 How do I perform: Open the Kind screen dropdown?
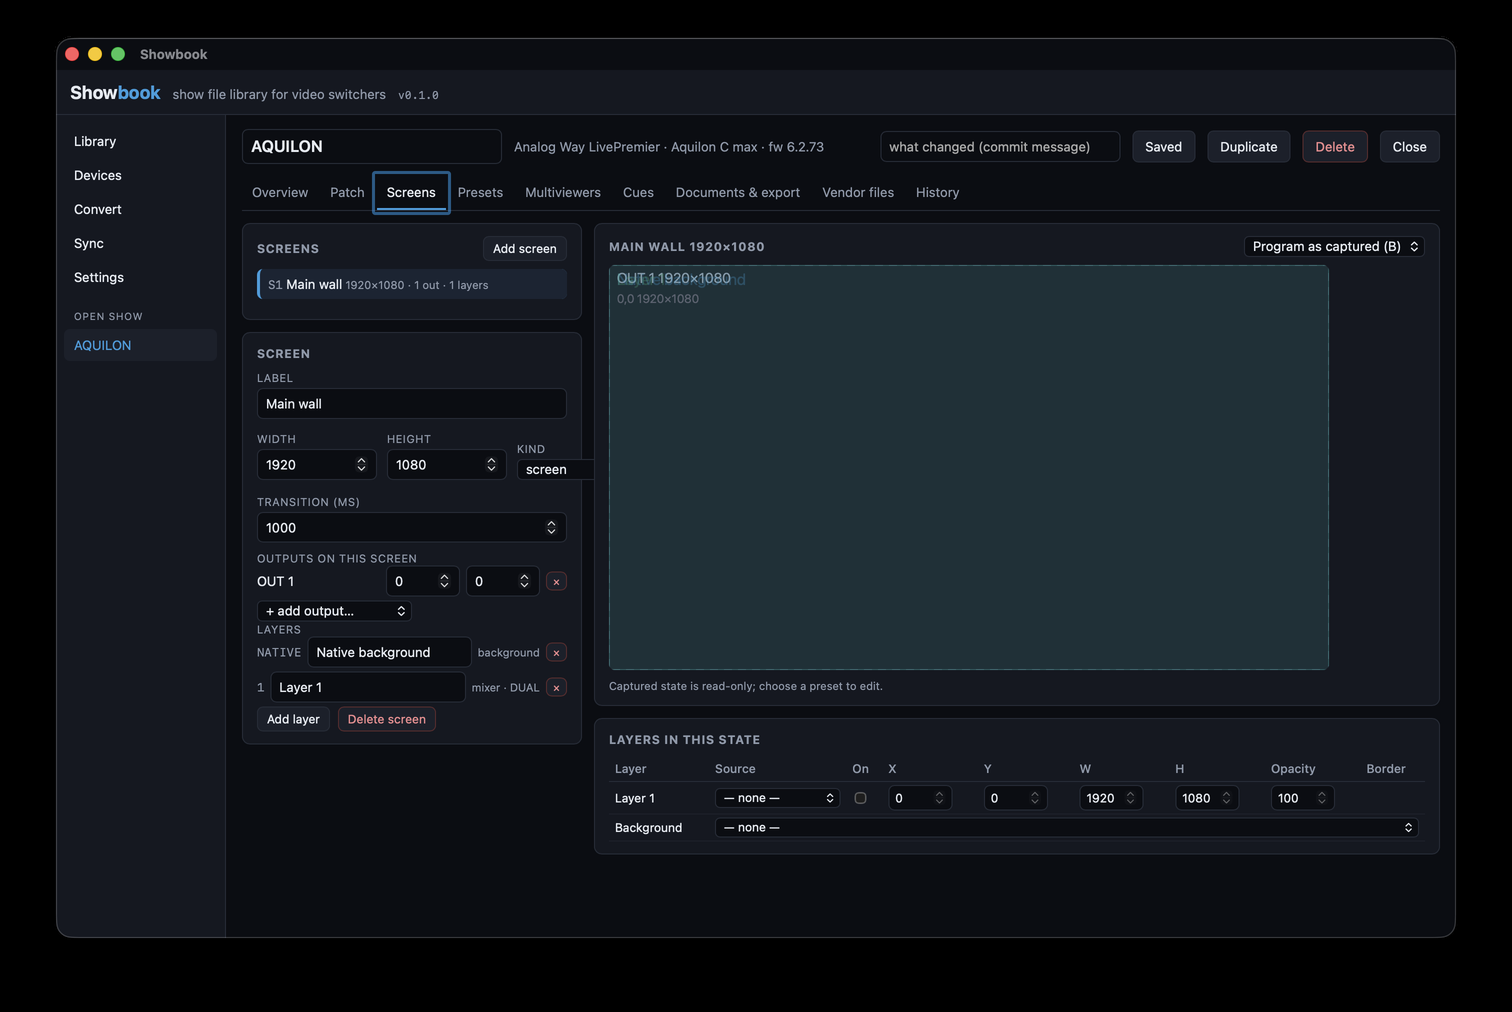555,469
